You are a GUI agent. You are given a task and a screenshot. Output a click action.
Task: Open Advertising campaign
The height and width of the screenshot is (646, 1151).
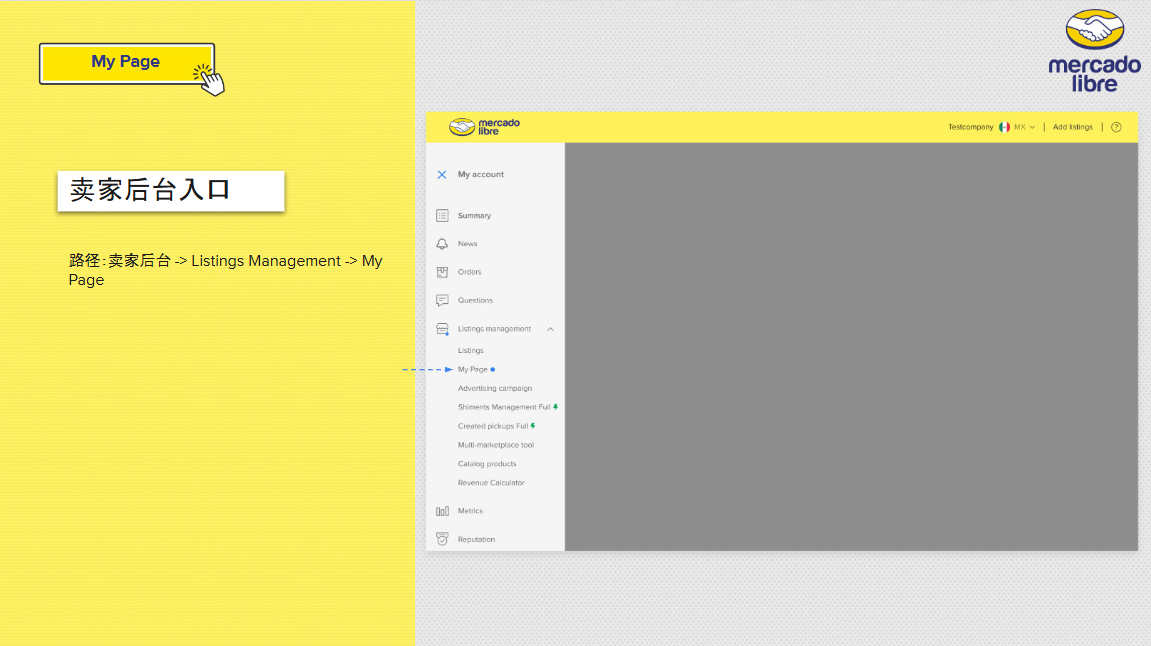[495, 388]
